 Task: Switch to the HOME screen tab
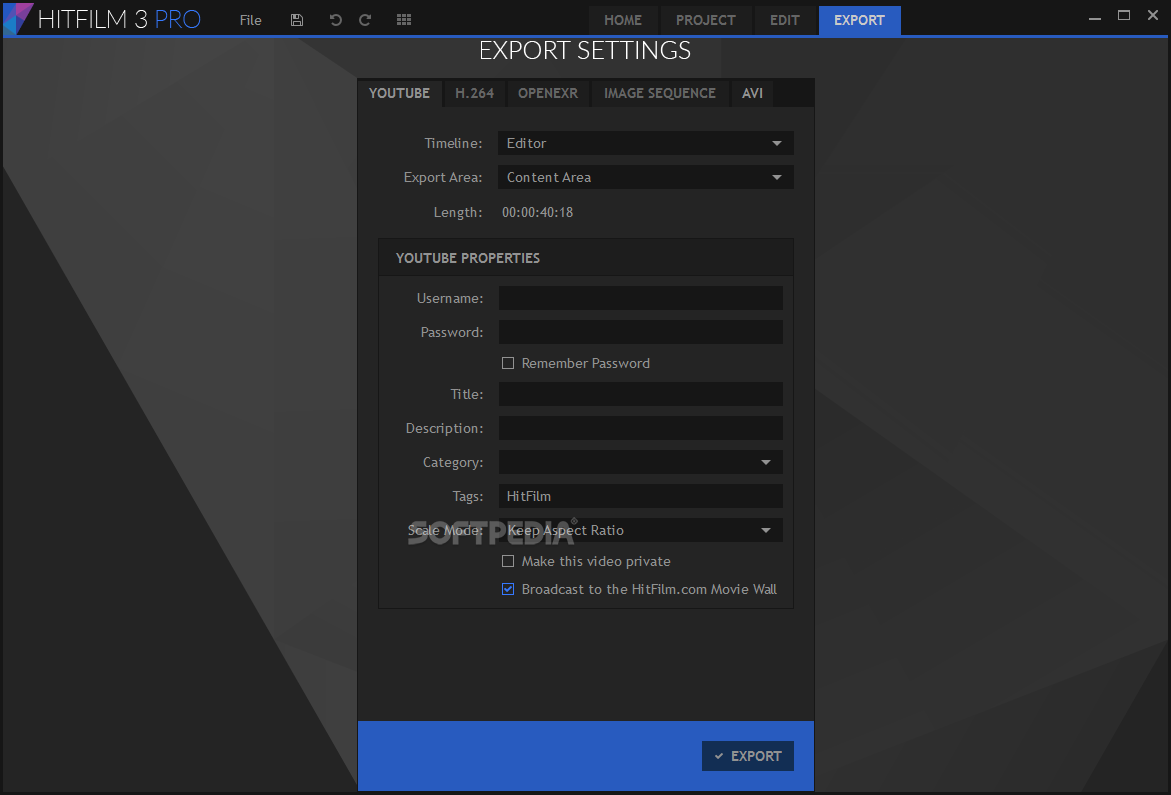pyautogui.click(x=623, y=20)
